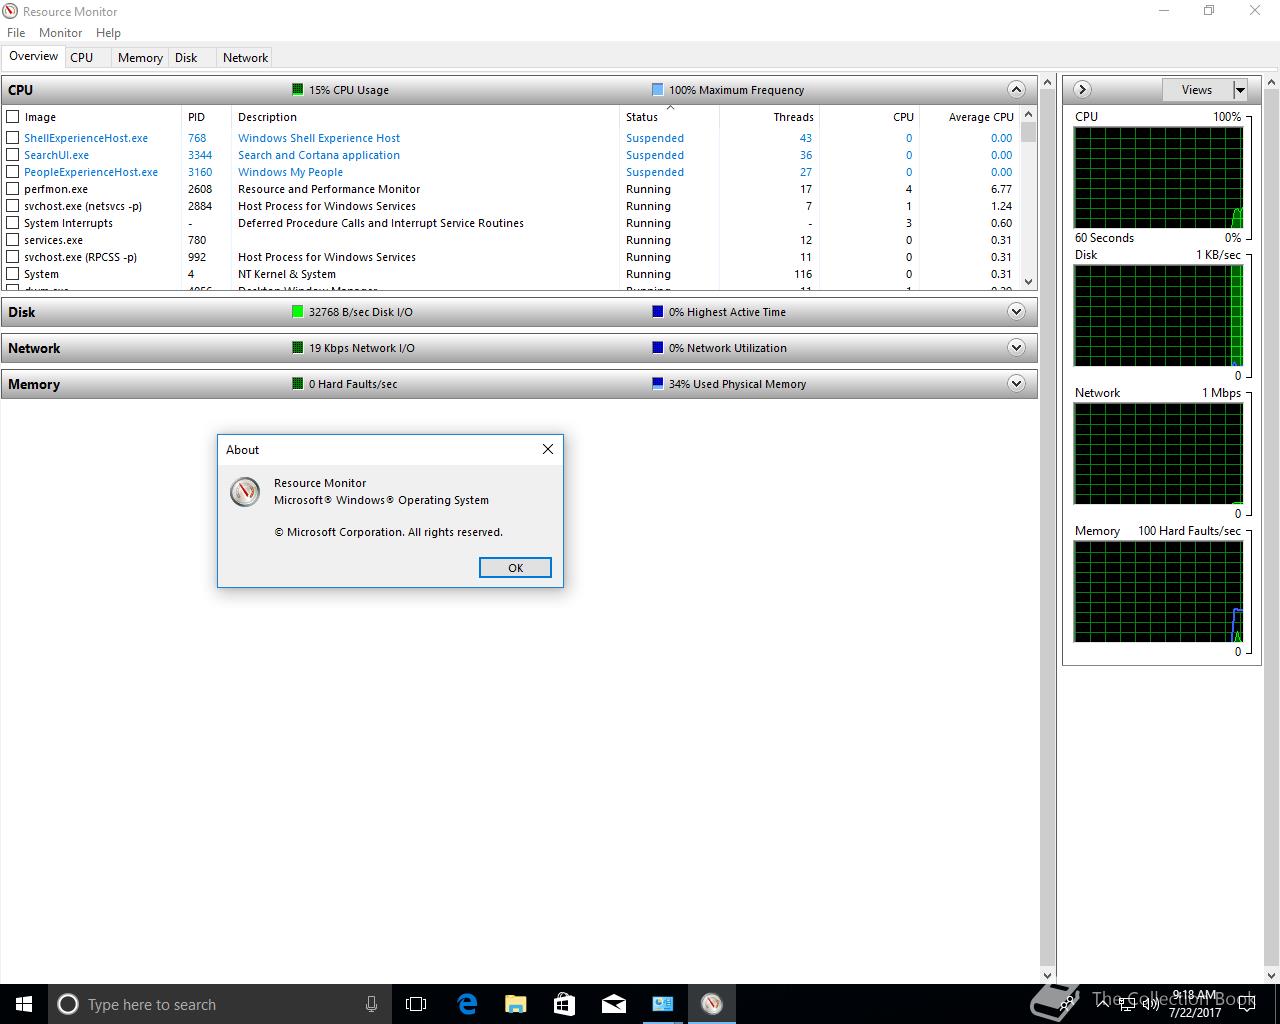Open the Monitor menu
The height and width of the screenshot is (1024, 1280).
tap(60, 33)
